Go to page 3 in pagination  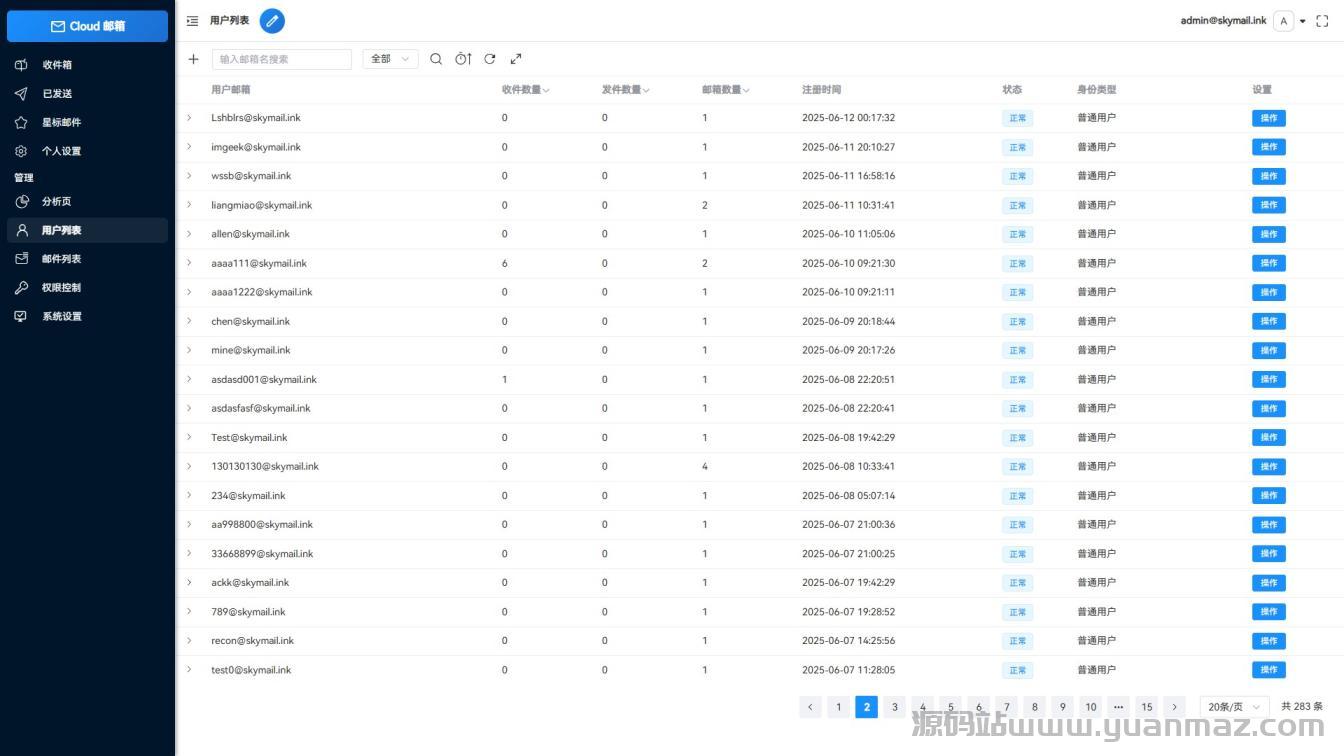click(895, 707)
